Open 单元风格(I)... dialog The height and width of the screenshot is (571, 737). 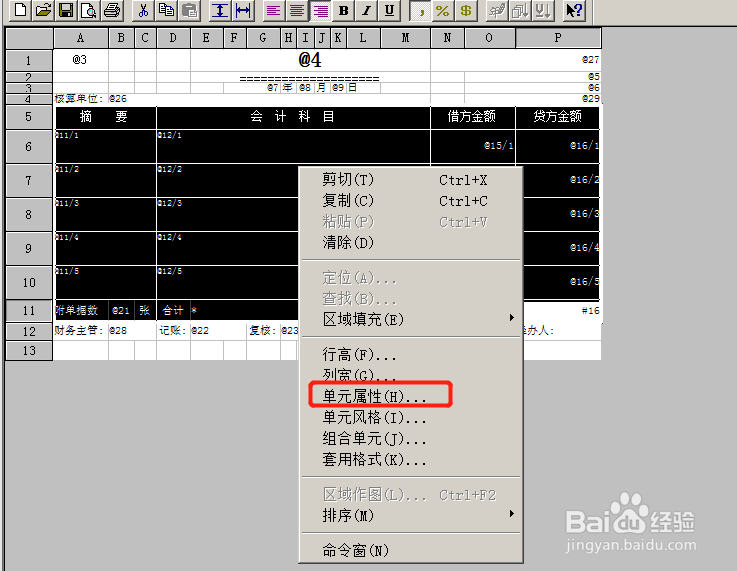coord(411,417)
